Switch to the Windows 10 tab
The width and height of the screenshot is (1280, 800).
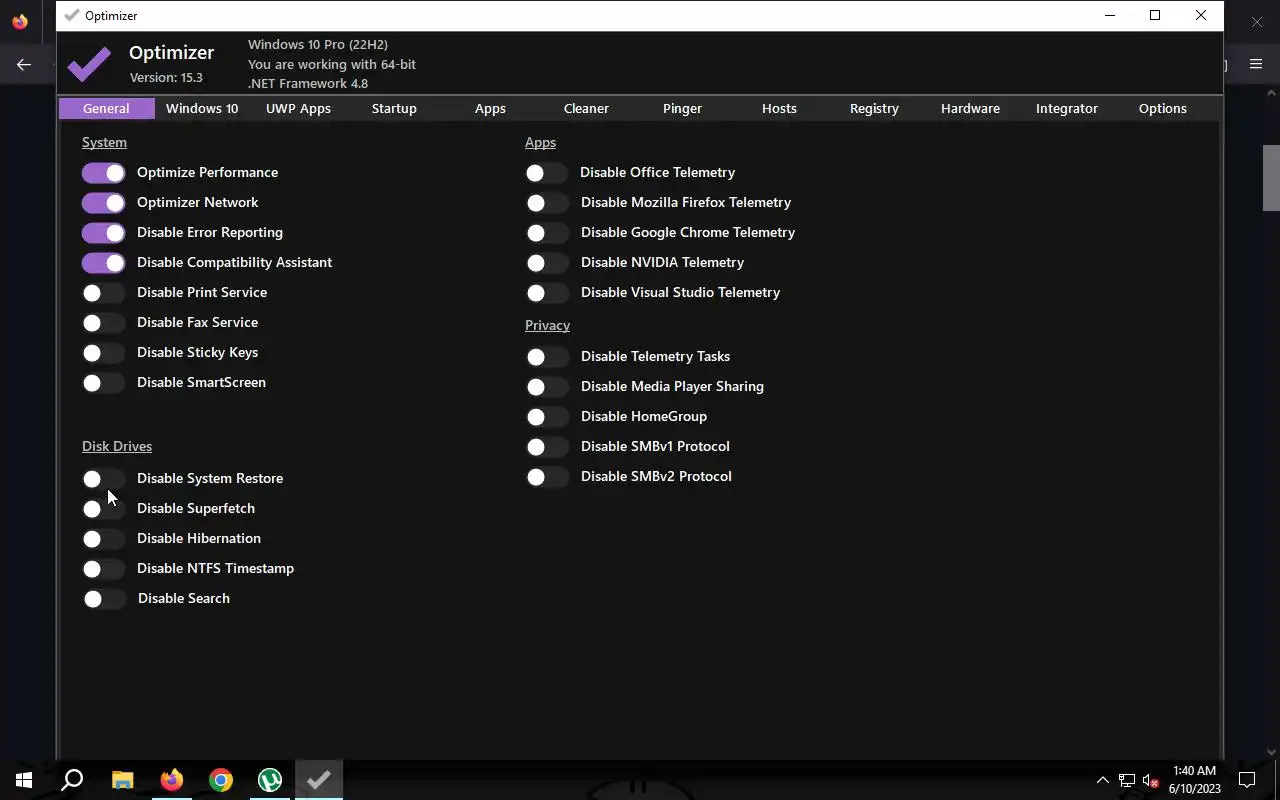[202, 108]
